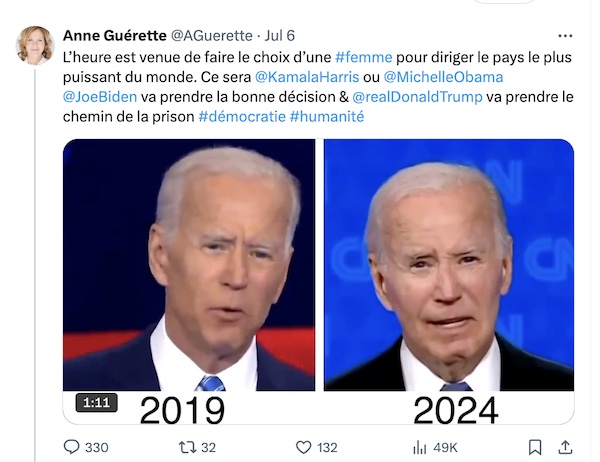Play the 2019 versus 2024 video
The width and height of the screenshot is (600, 462).
click(318, 281)
